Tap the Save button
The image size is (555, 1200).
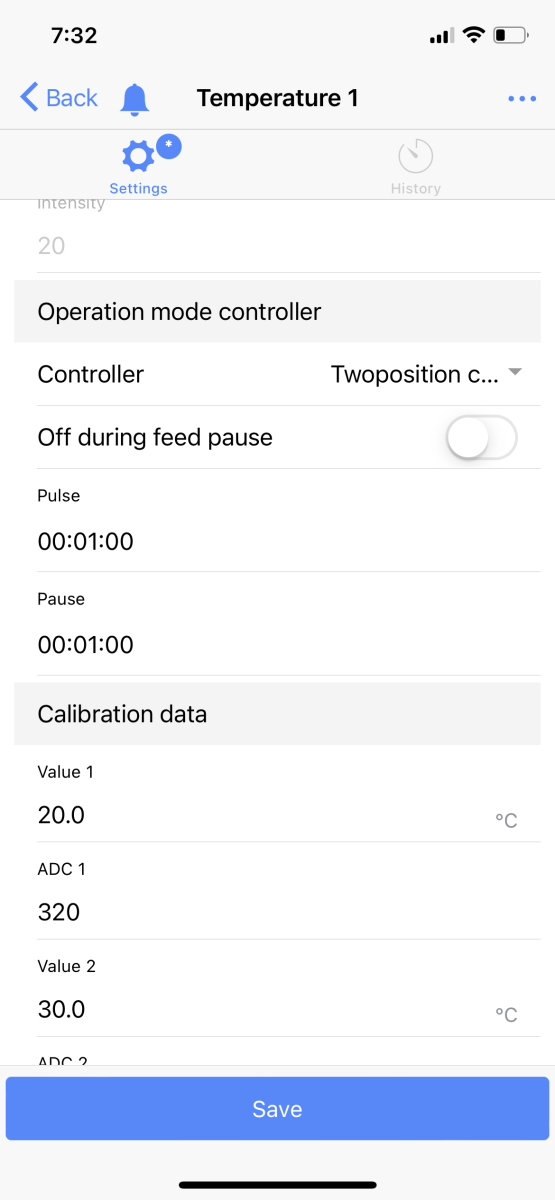[x=277, y=1109]
